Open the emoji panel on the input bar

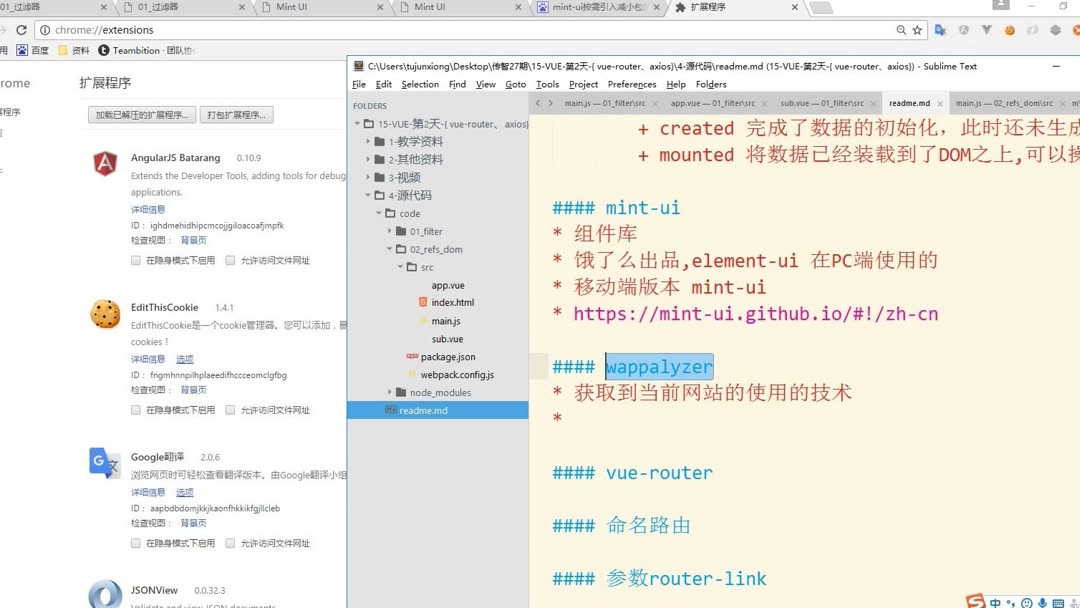click(1026, 602)
